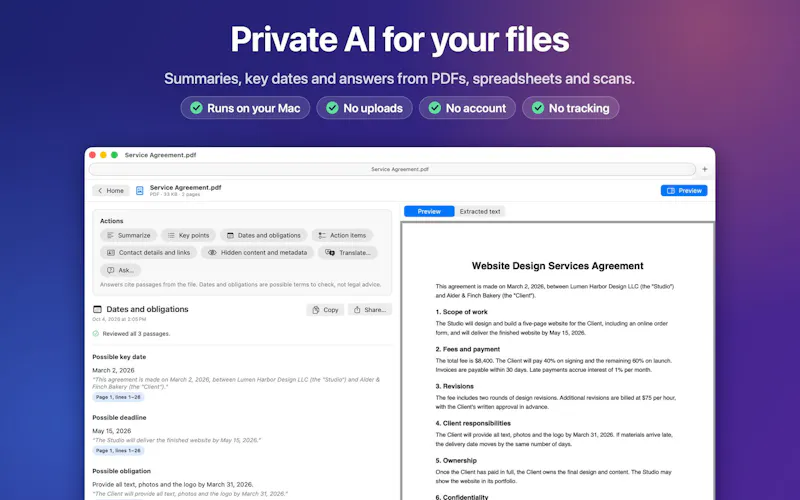Click the No uploads badge
The height and width of the screenshot is (500, 800).
(364, 108)
